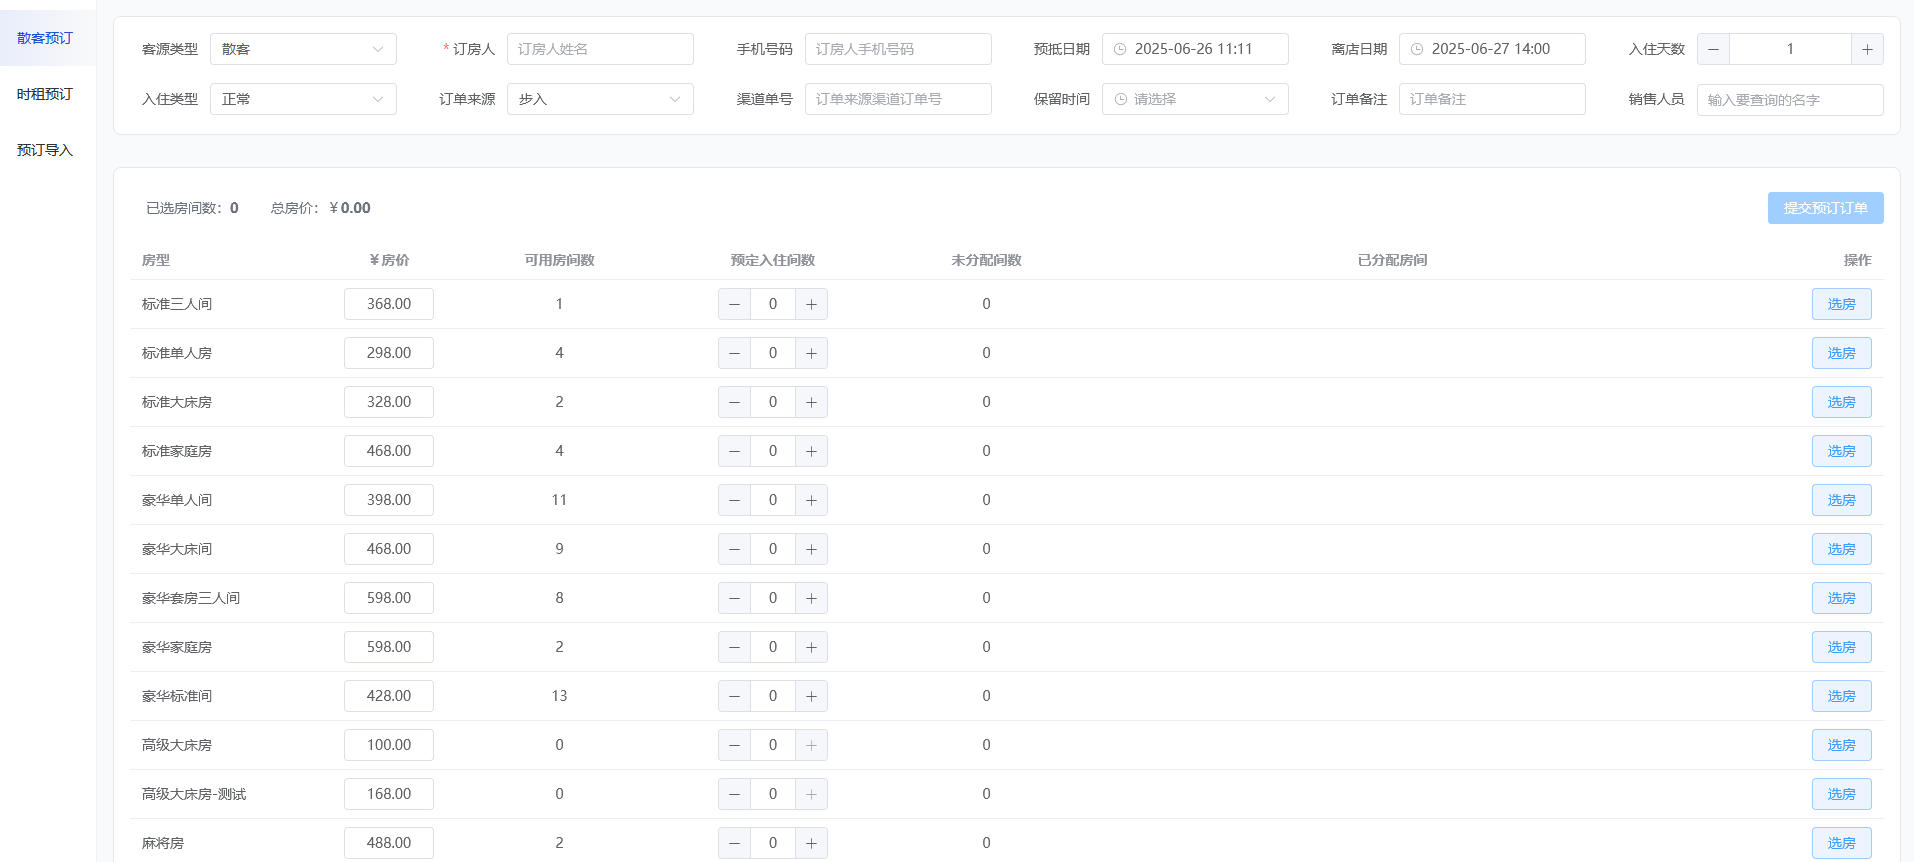The width and height of the screenshot is (1914, 862).
Task: Increase room count for 豪华套房三人间
Action: (x=811, y=598)
